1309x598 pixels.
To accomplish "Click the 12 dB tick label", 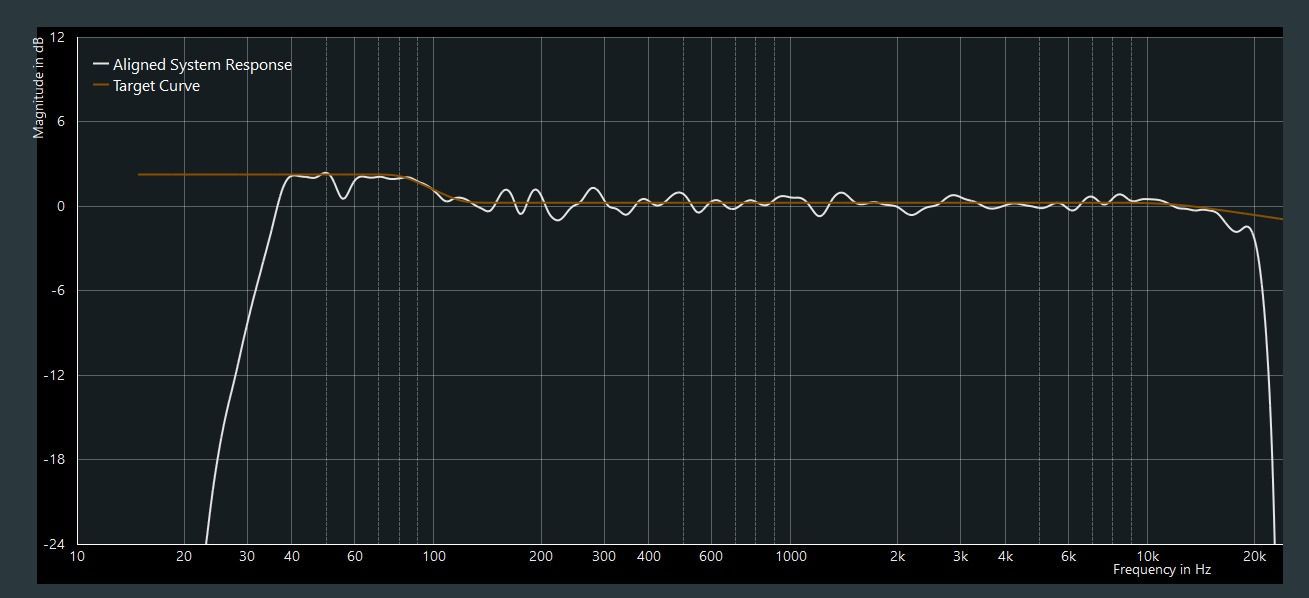I will [x=56, y=37].
